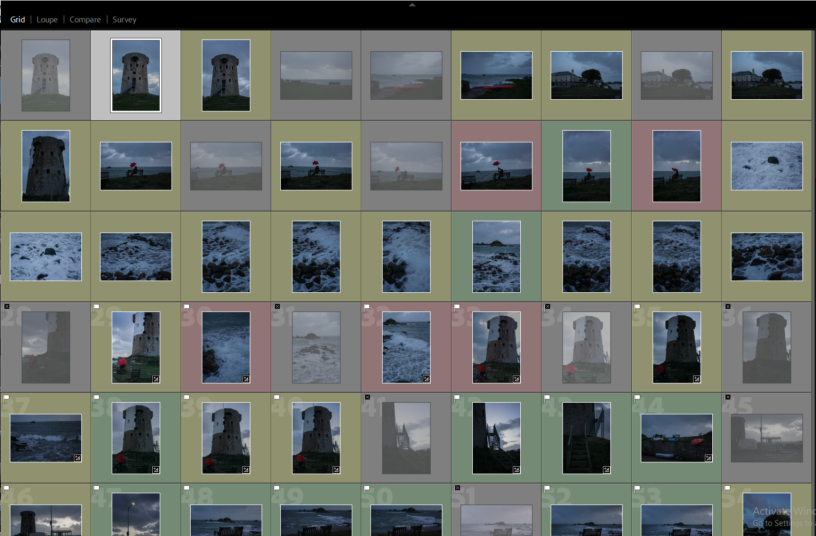Click the rejected flag icon on photo 51
Image resolution: width=816 pixels, height=536 pixels.
457,488
